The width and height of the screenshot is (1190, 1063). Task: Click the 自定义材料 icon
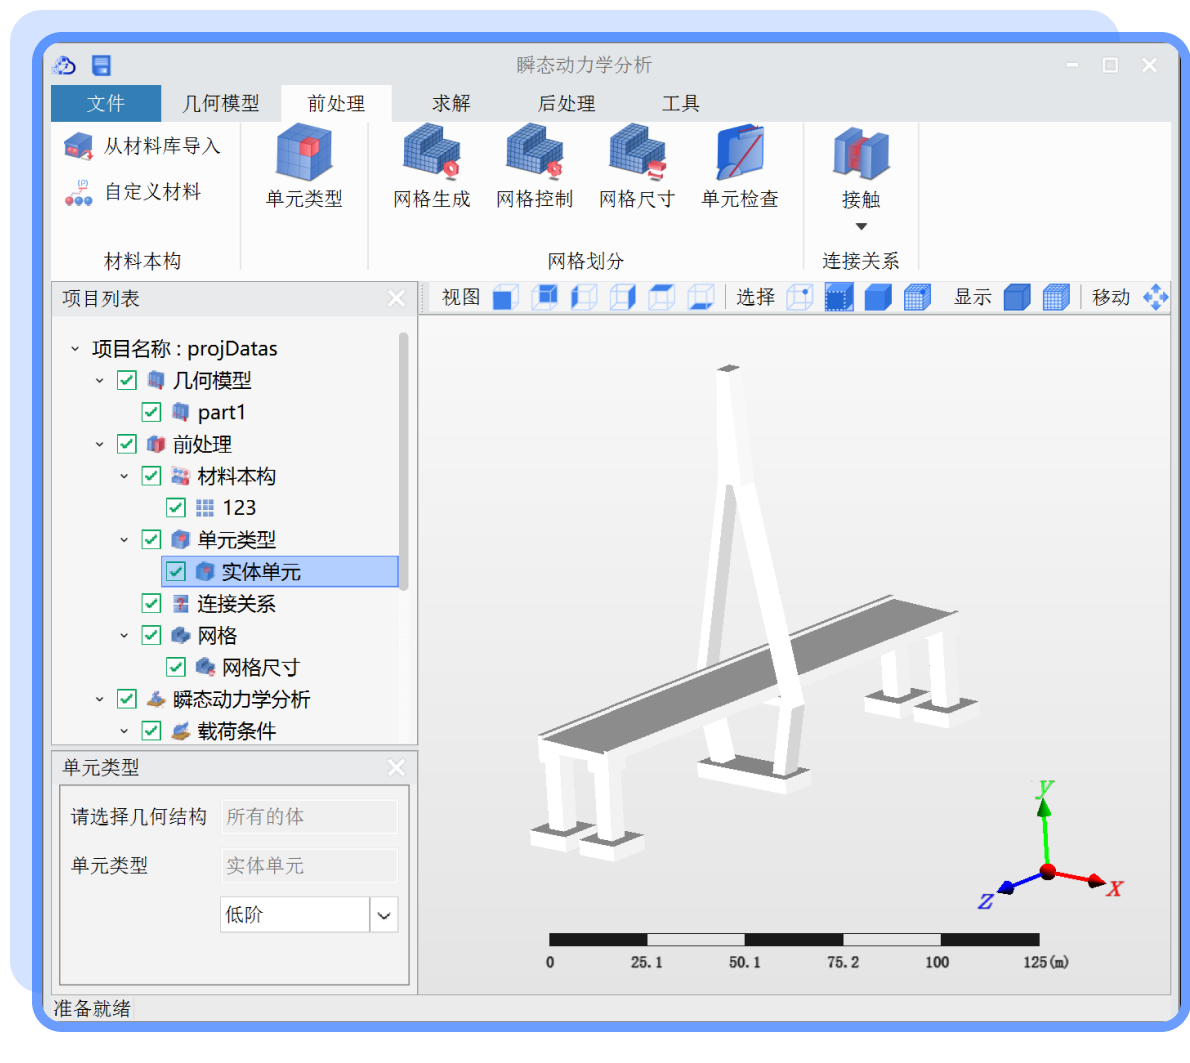tap(77, 193)
